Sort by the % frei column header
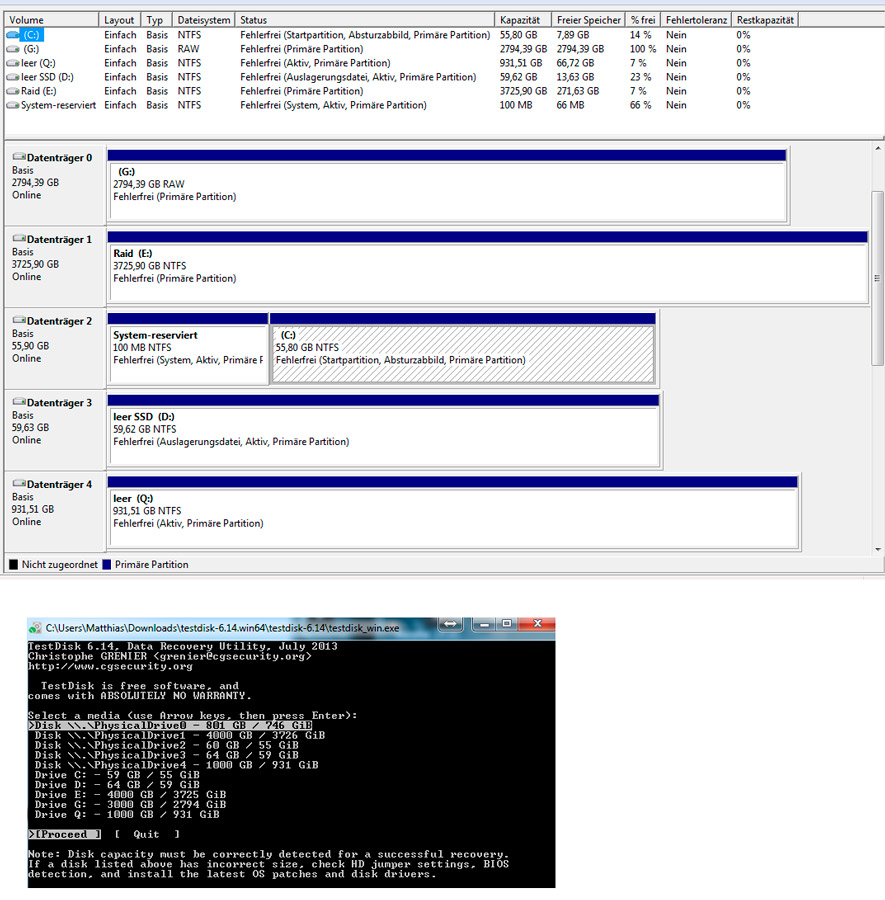This screenshot has height=900, width=885. (643, 20)
